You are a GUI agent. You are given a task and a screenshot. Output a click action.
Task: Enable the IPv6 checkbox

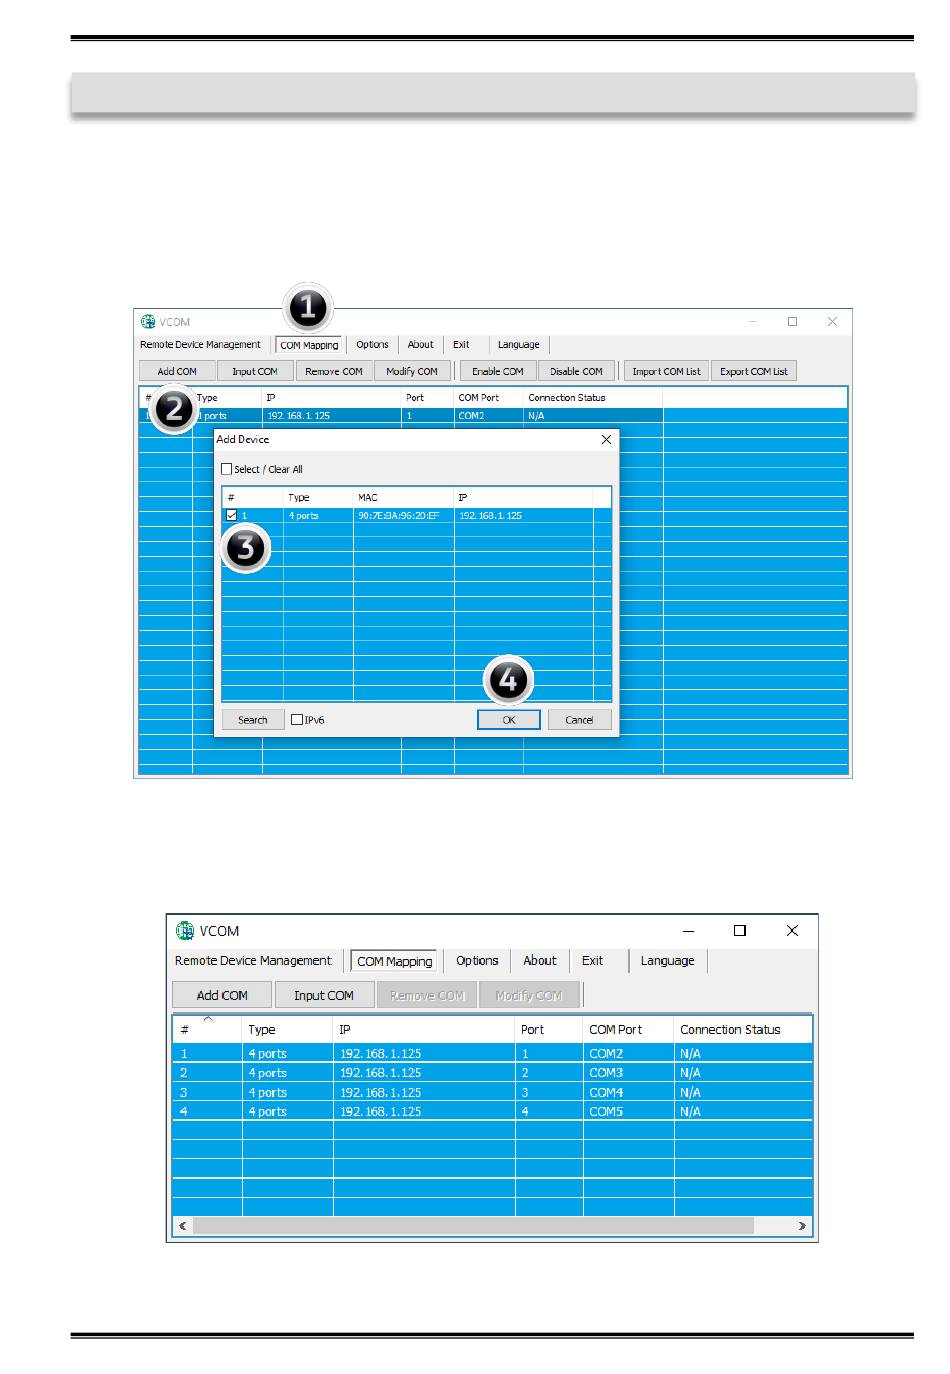(x=297, y=720)
